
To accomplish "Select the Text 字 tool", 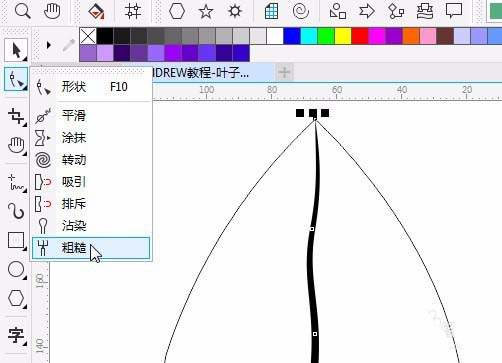I will [16, 335].
